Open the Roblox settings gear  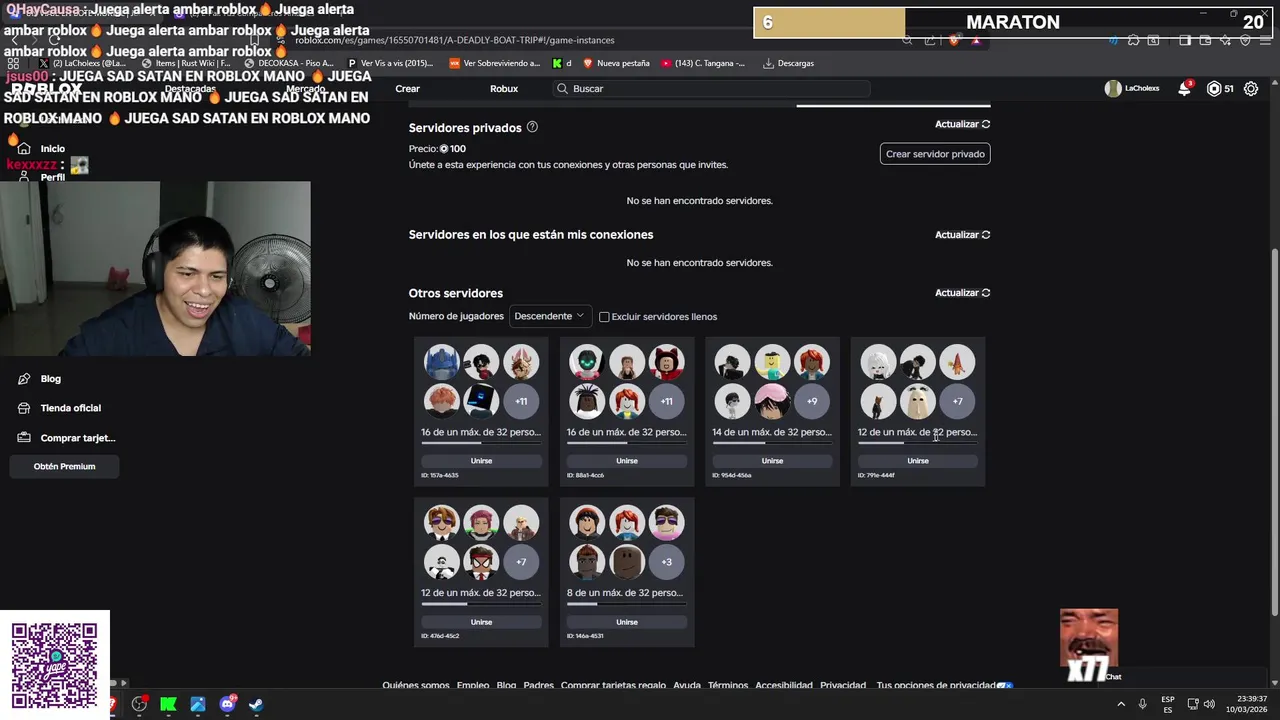pos(1251,88)
